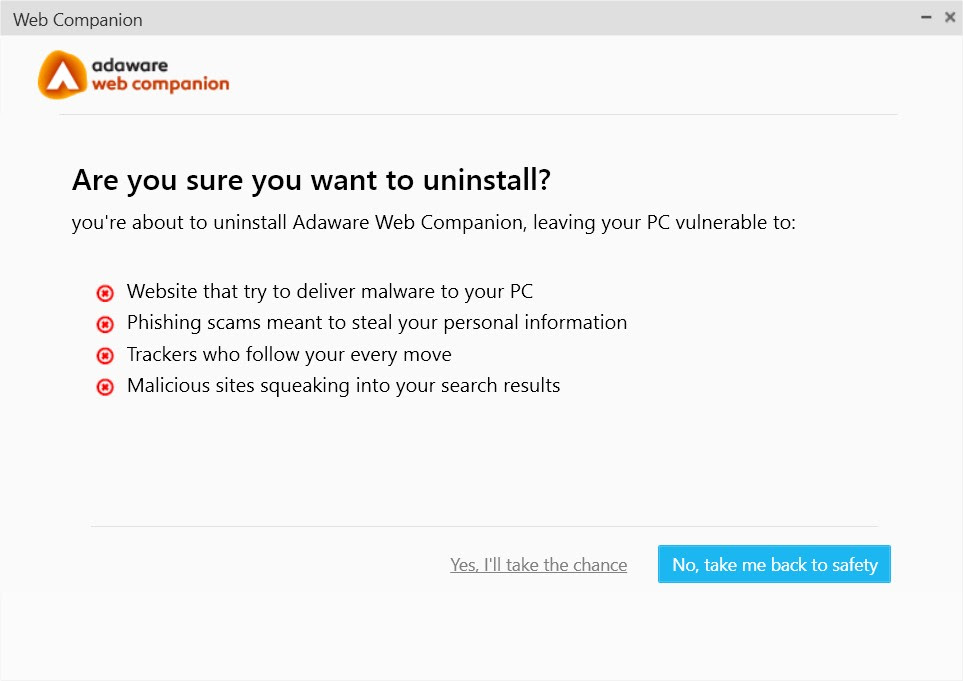The image size is (963, 681).
Task: Click the Adaware orange logo icon
Action: click(62, 75)
